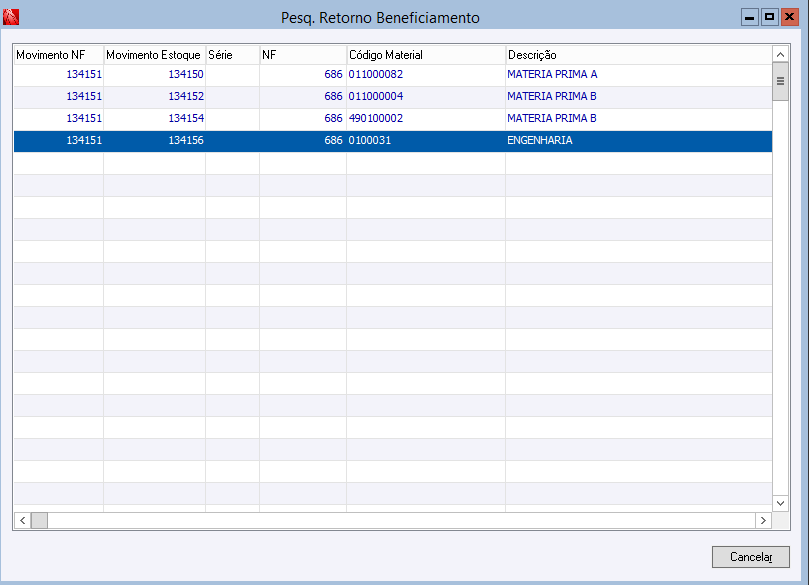Select row with Movimento Estoque 134154
Screen dimensions: 809x585
point(393,119)
